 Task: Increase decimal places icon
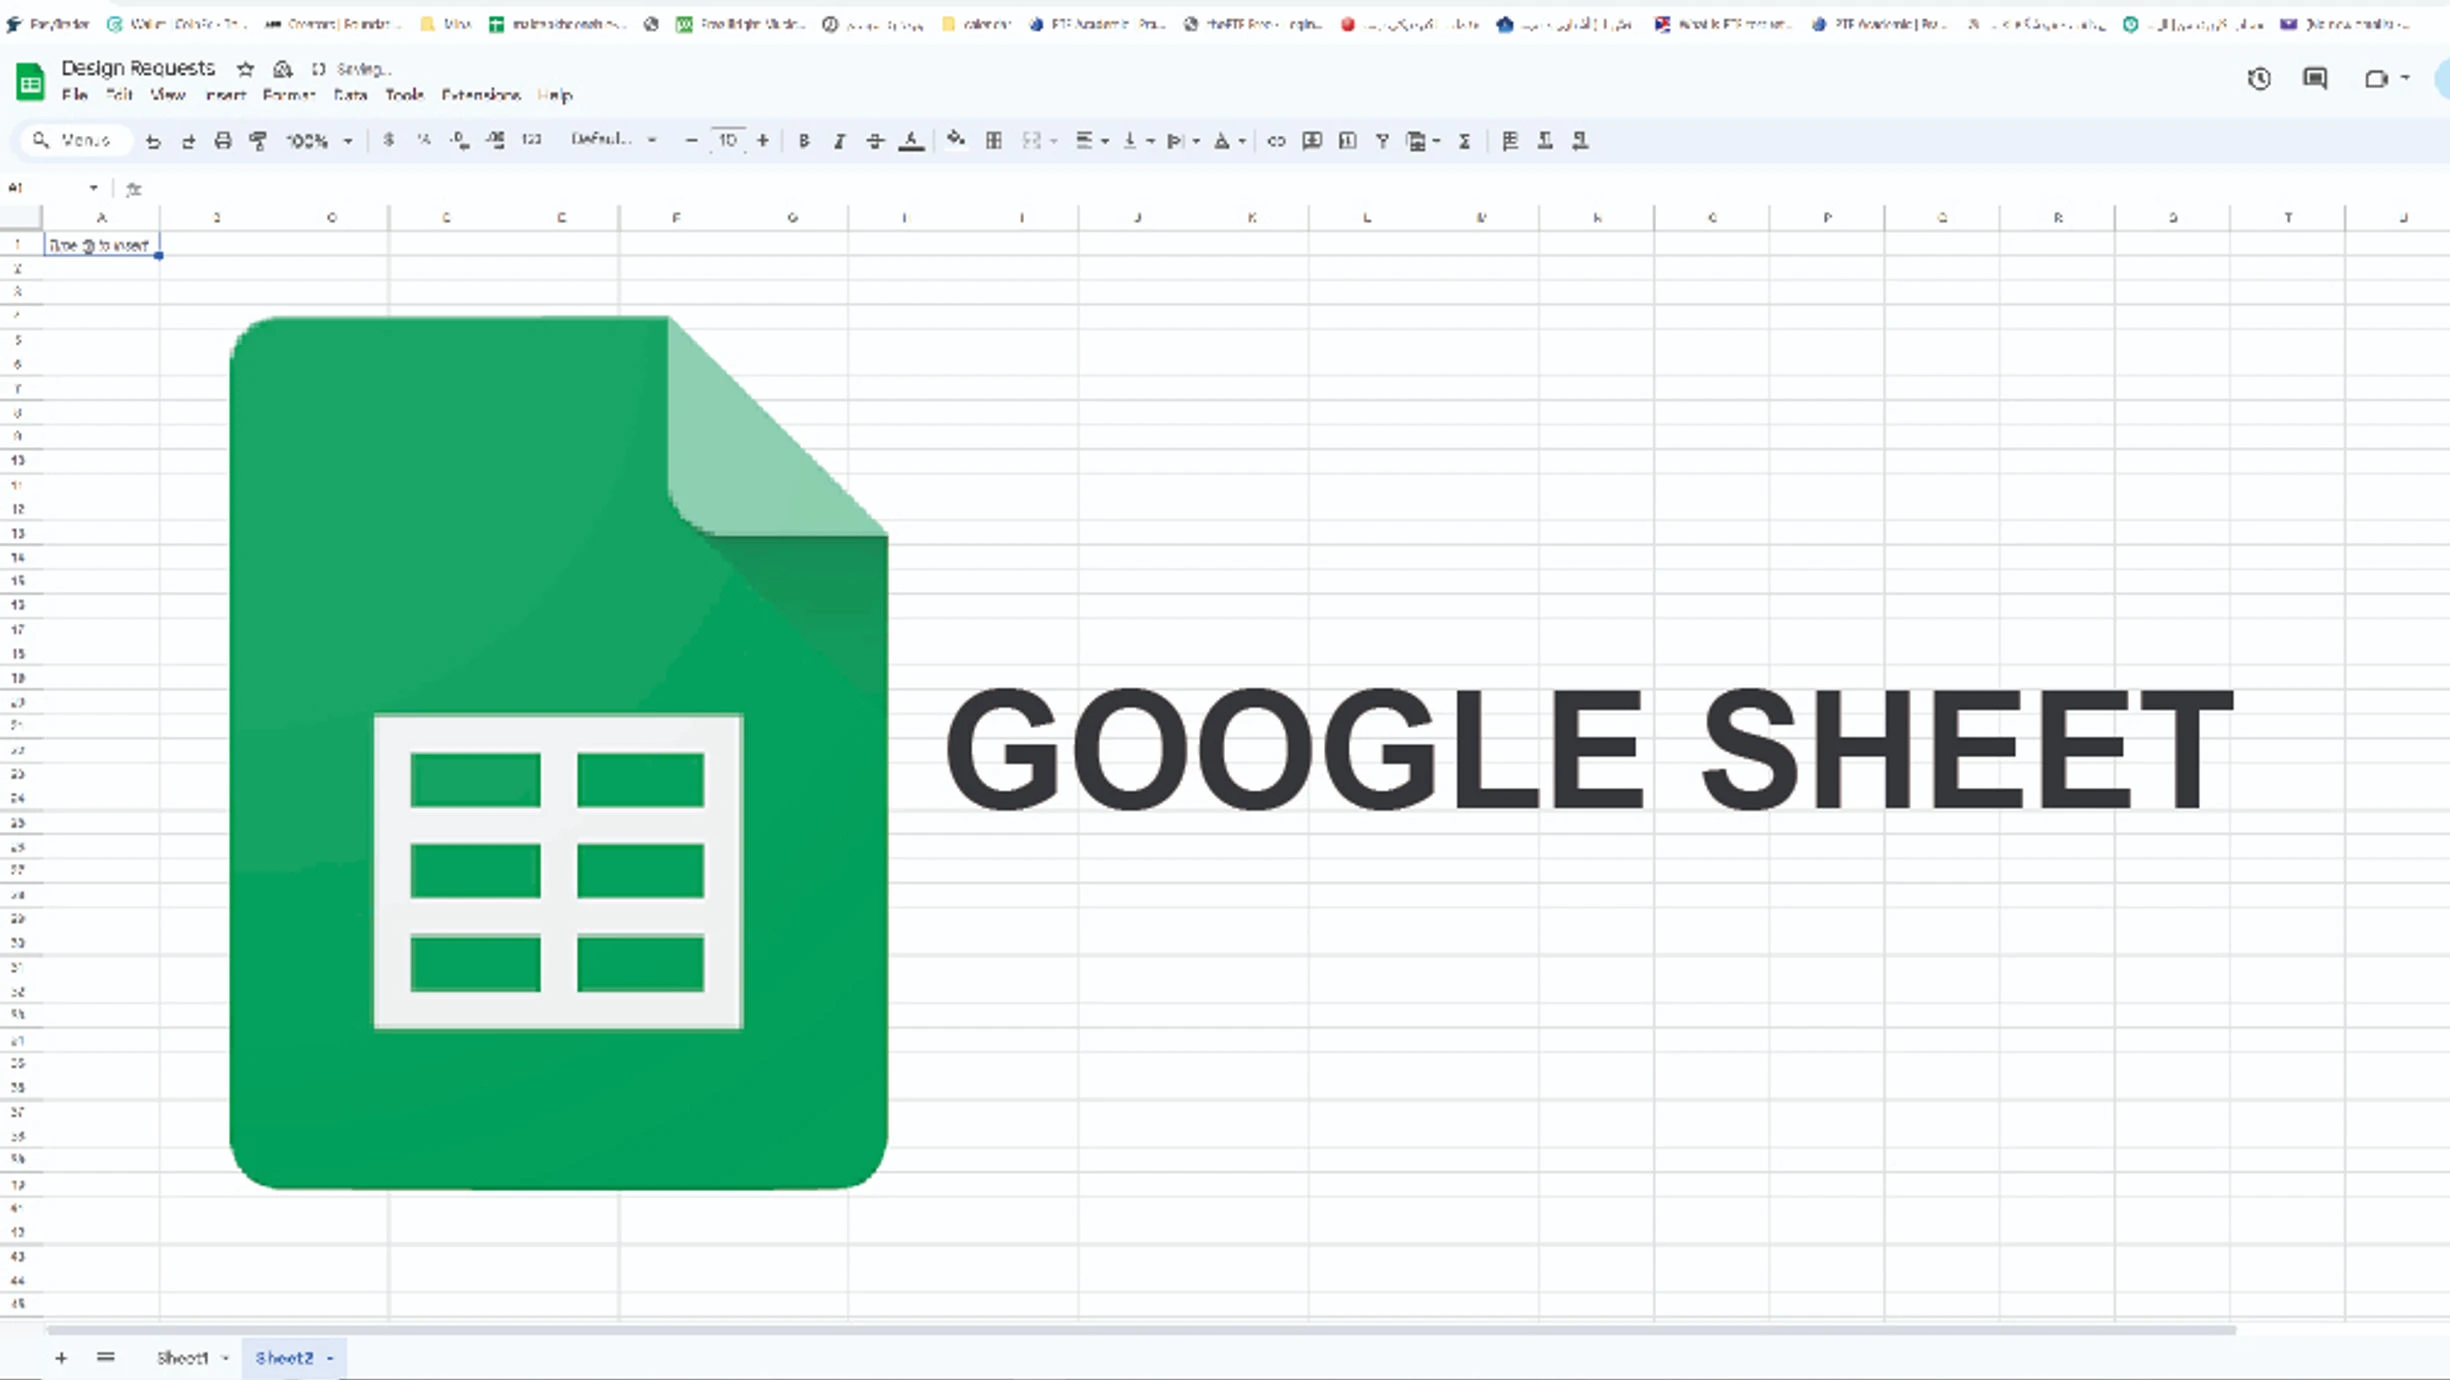[x=495, y=140]
